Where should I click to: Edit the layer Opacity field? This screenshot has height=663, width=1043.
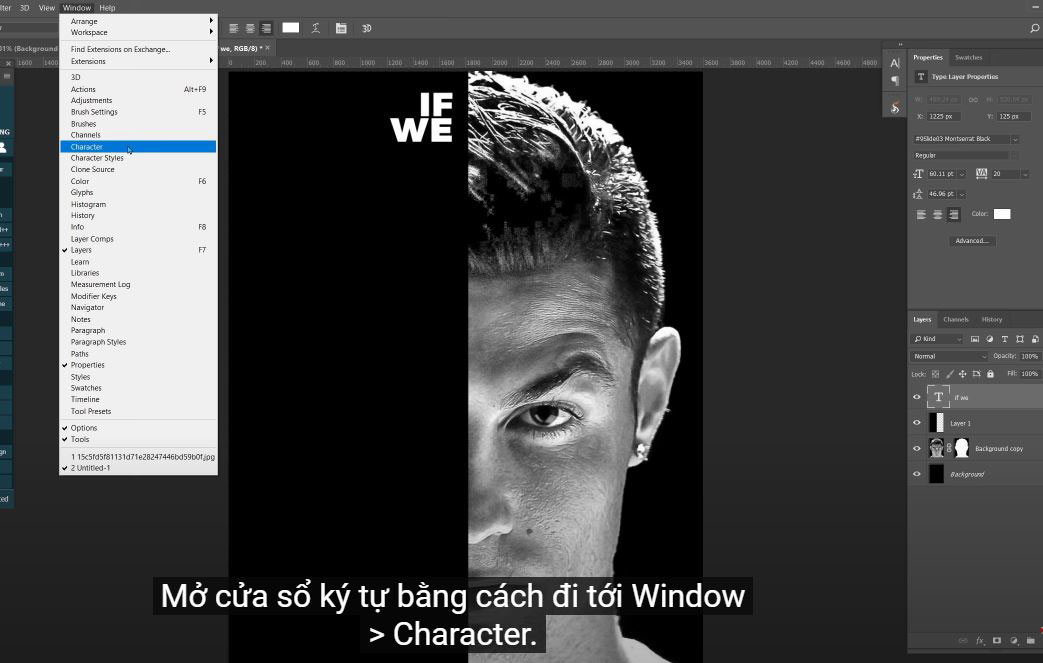1030,356
